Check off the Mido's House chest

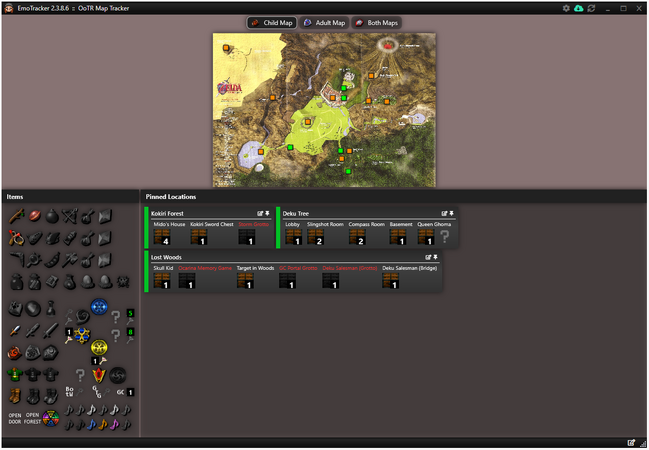tap(160, 238)
